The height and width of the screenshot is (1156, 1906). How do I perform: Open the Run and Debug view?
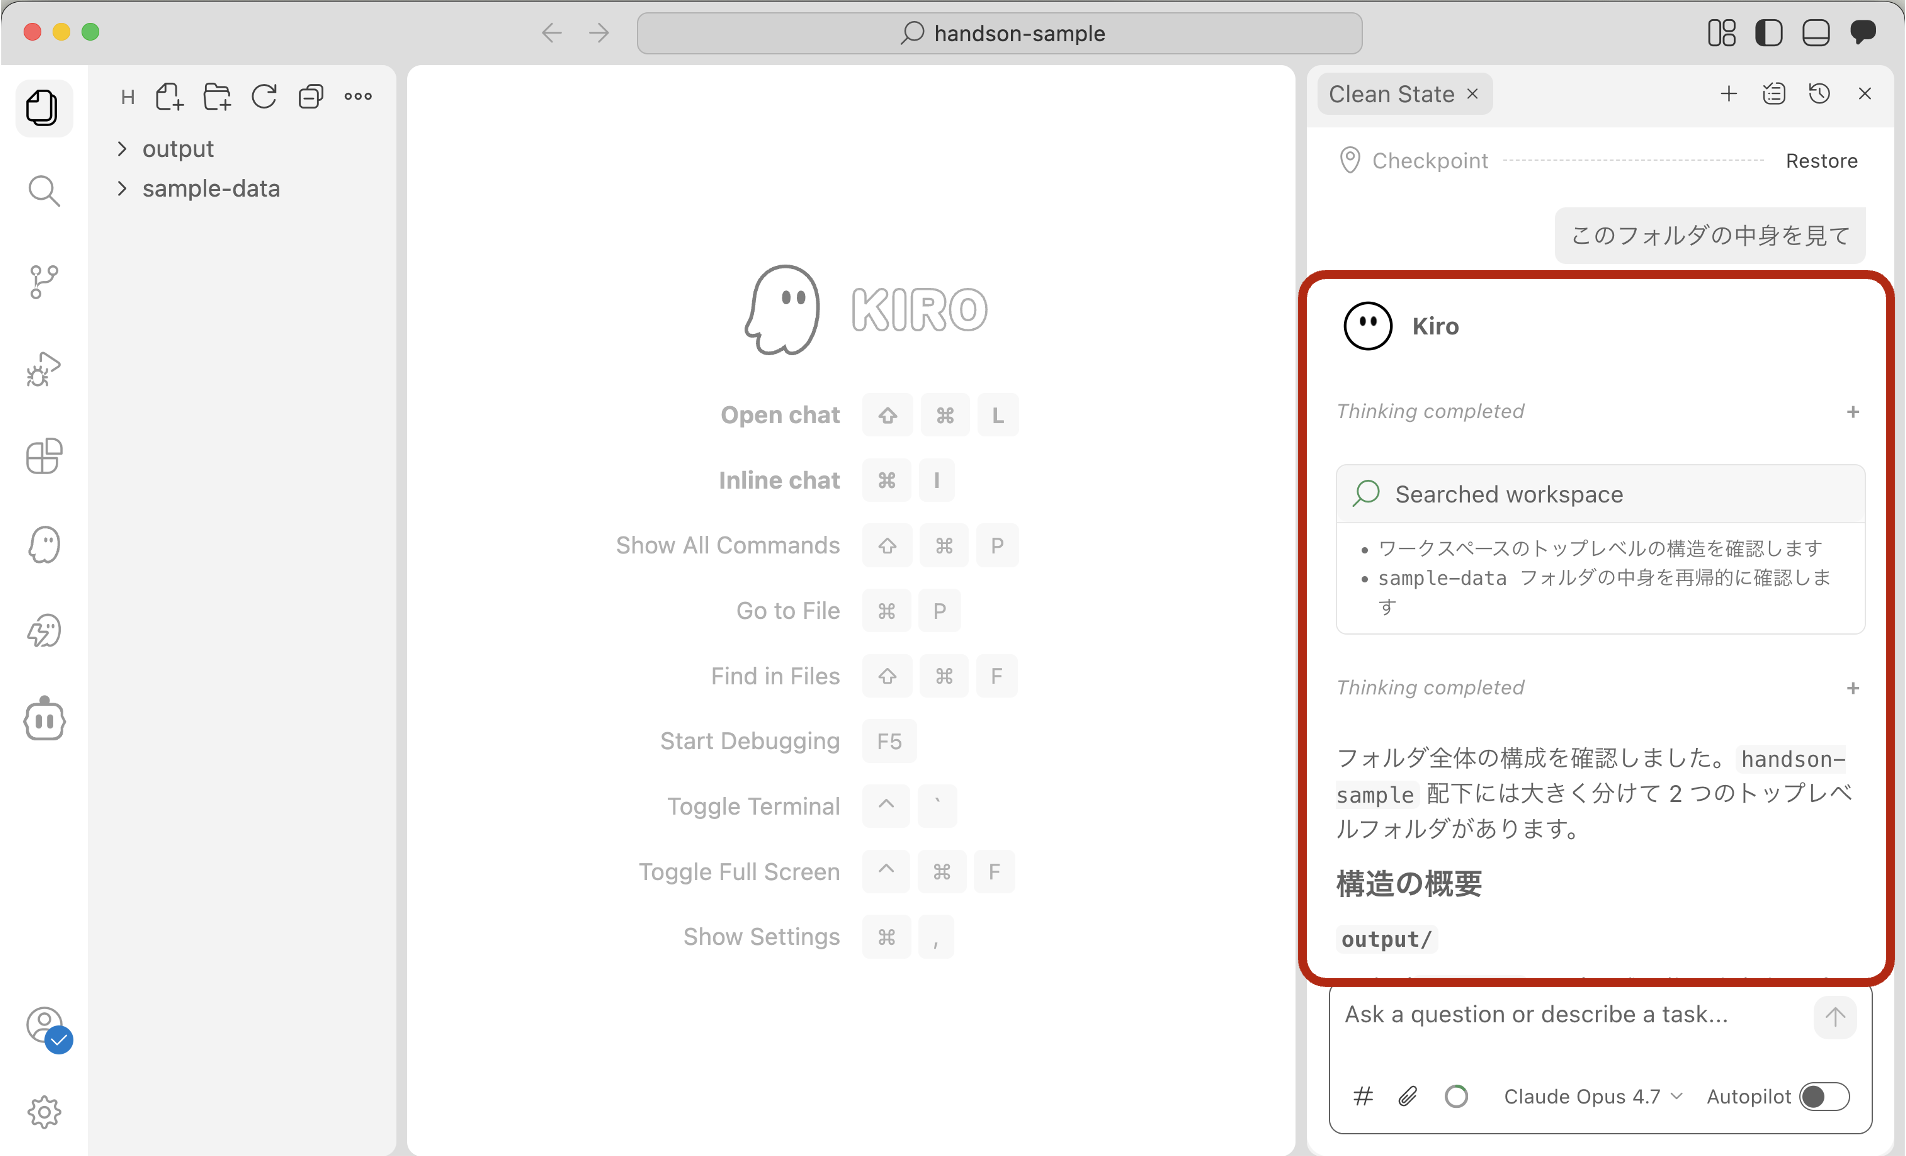coord(43,369)
